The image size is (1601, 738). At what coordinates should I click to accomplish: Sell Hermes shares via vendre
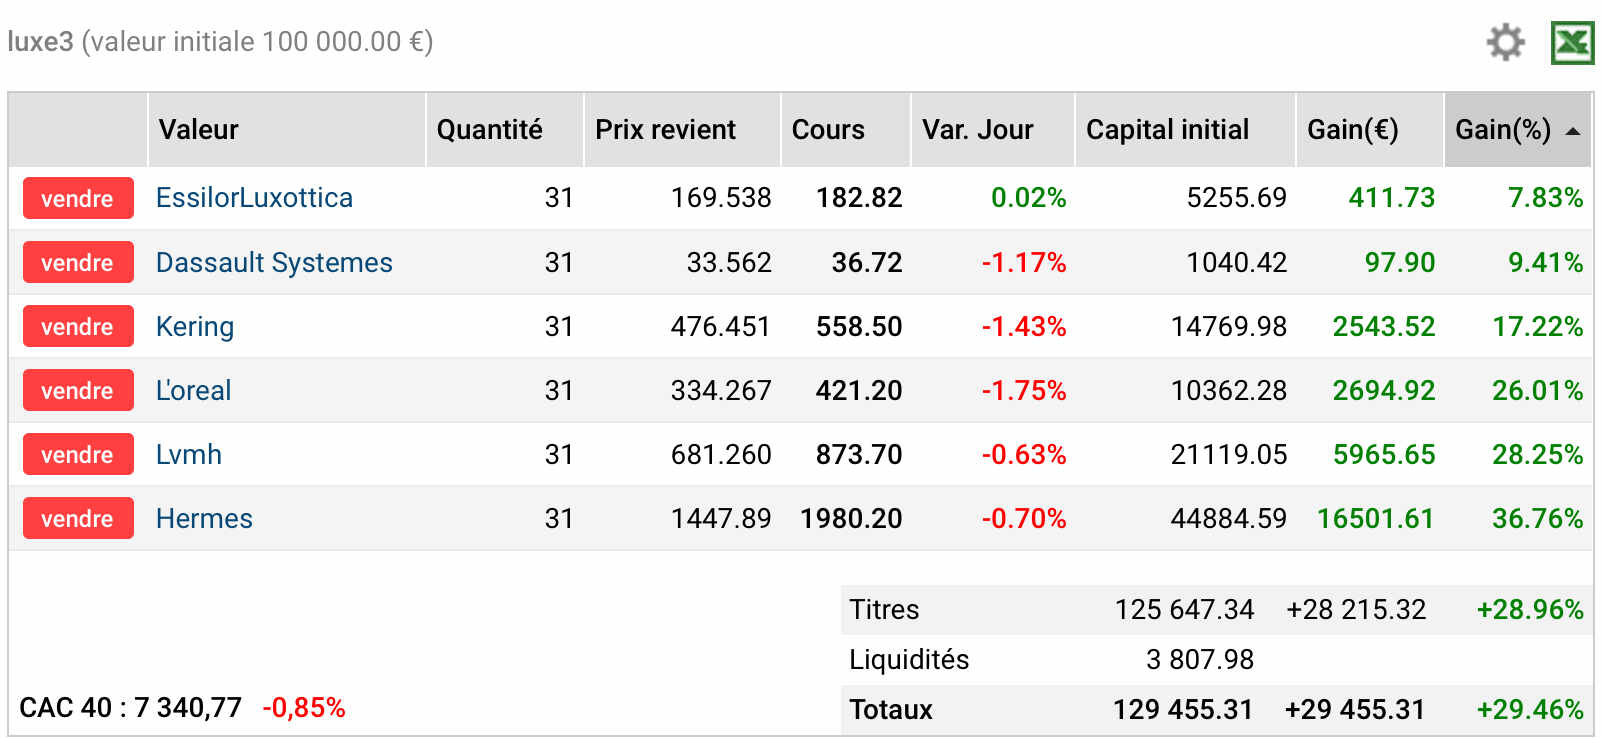(x=78, y=518)
